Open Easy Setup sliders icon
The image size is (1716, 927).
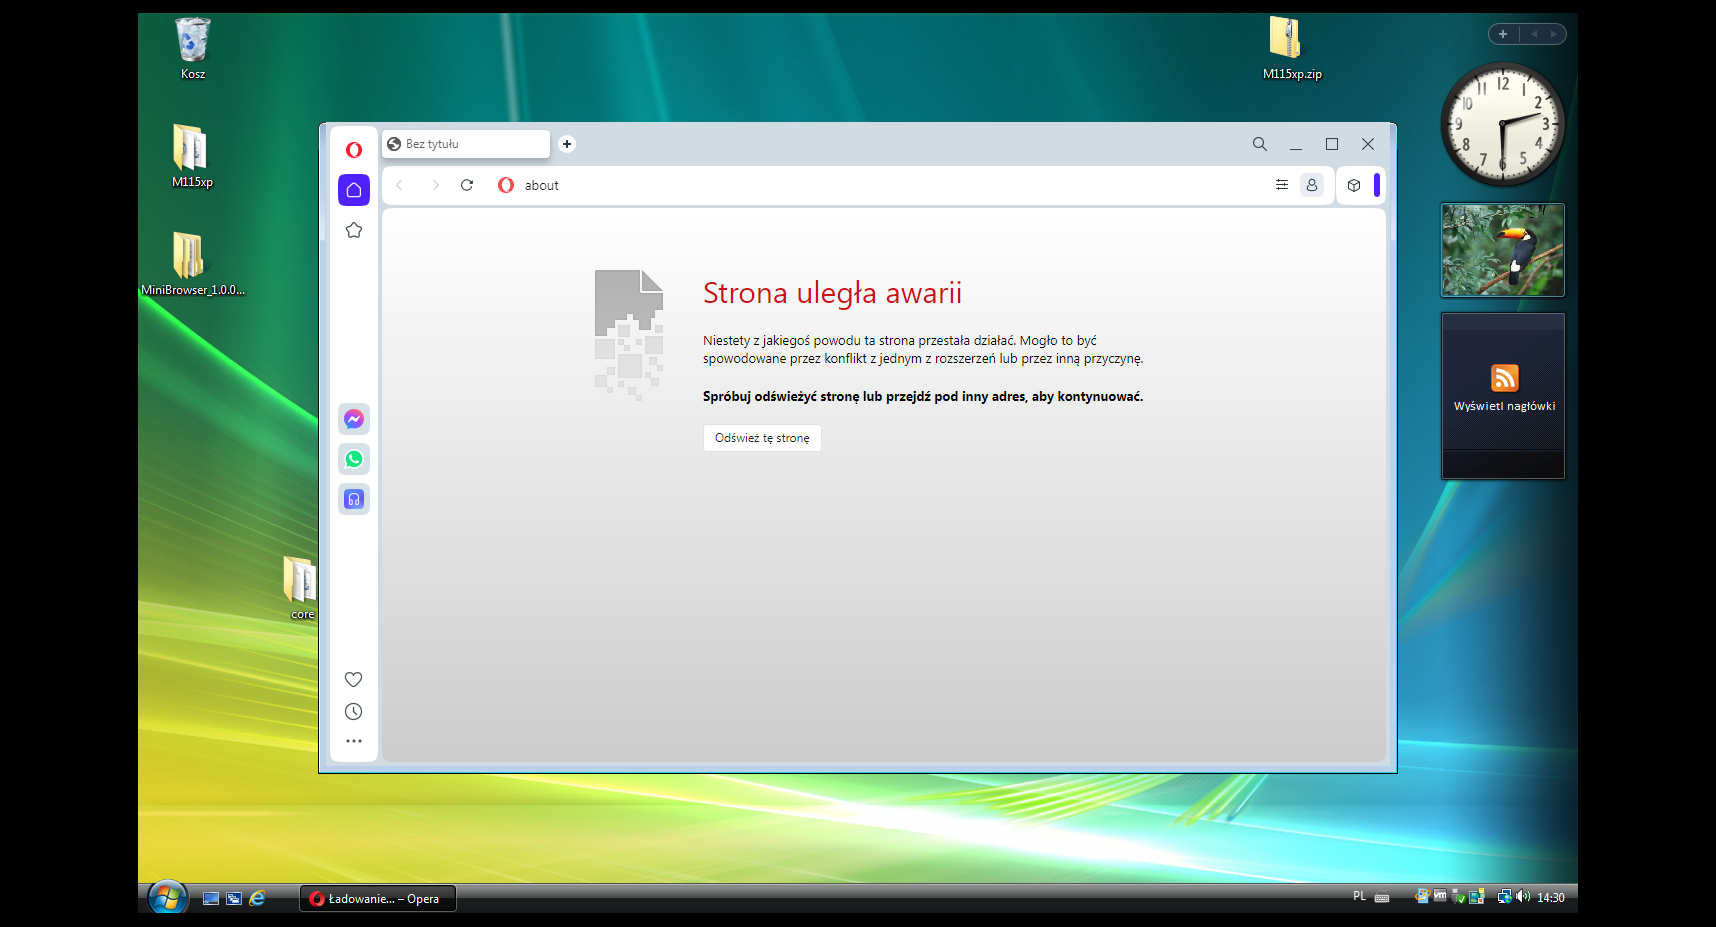pos(1282,185)
